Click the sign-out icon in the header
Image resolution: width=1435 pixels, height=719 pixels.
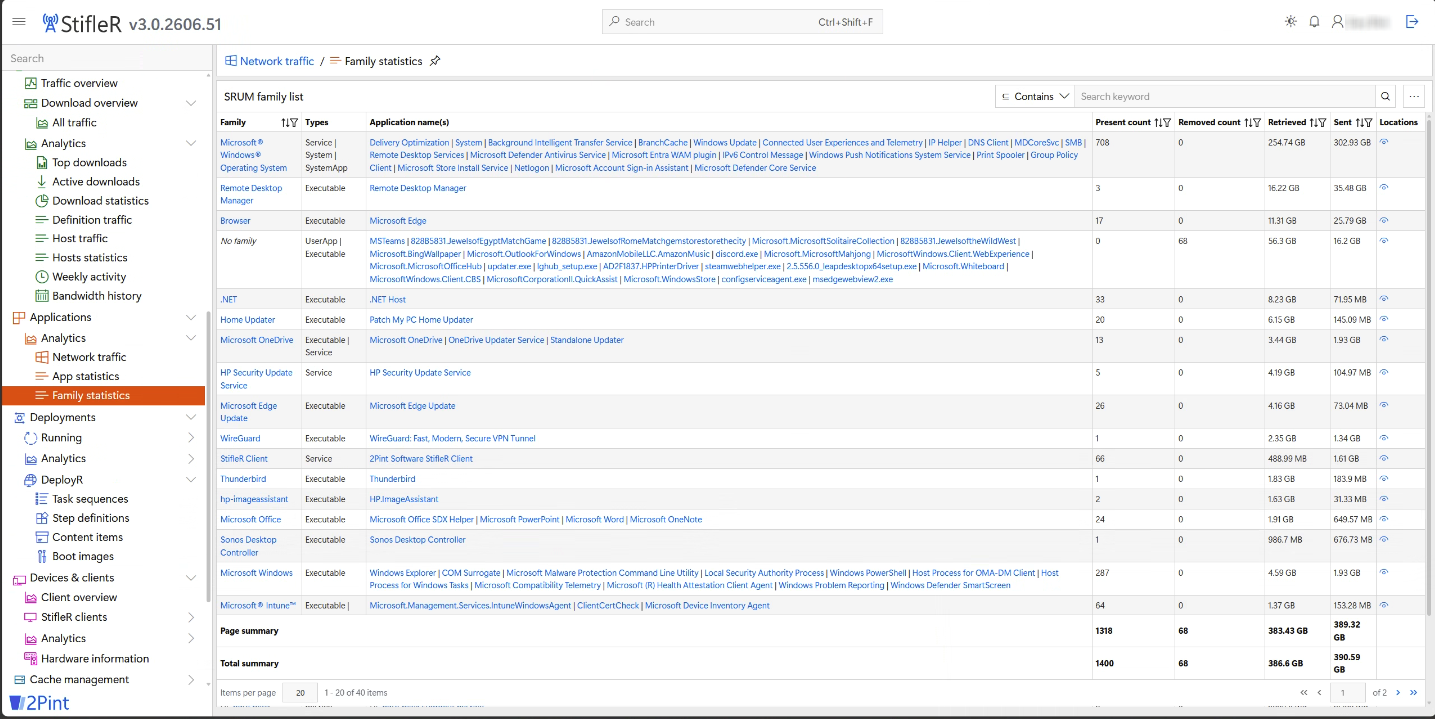[1412, 21]
